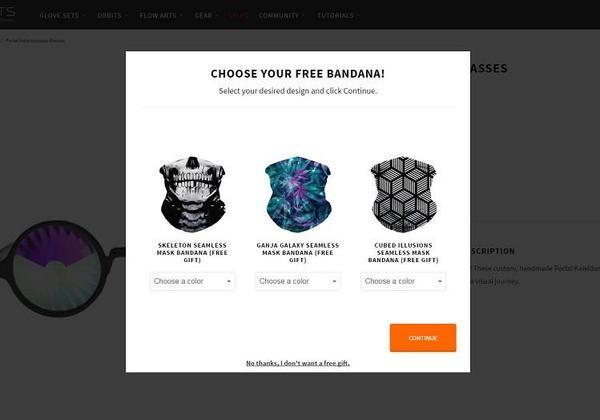
Task: Open the Glove Sets menu
Action: click(x=62, y=15)
